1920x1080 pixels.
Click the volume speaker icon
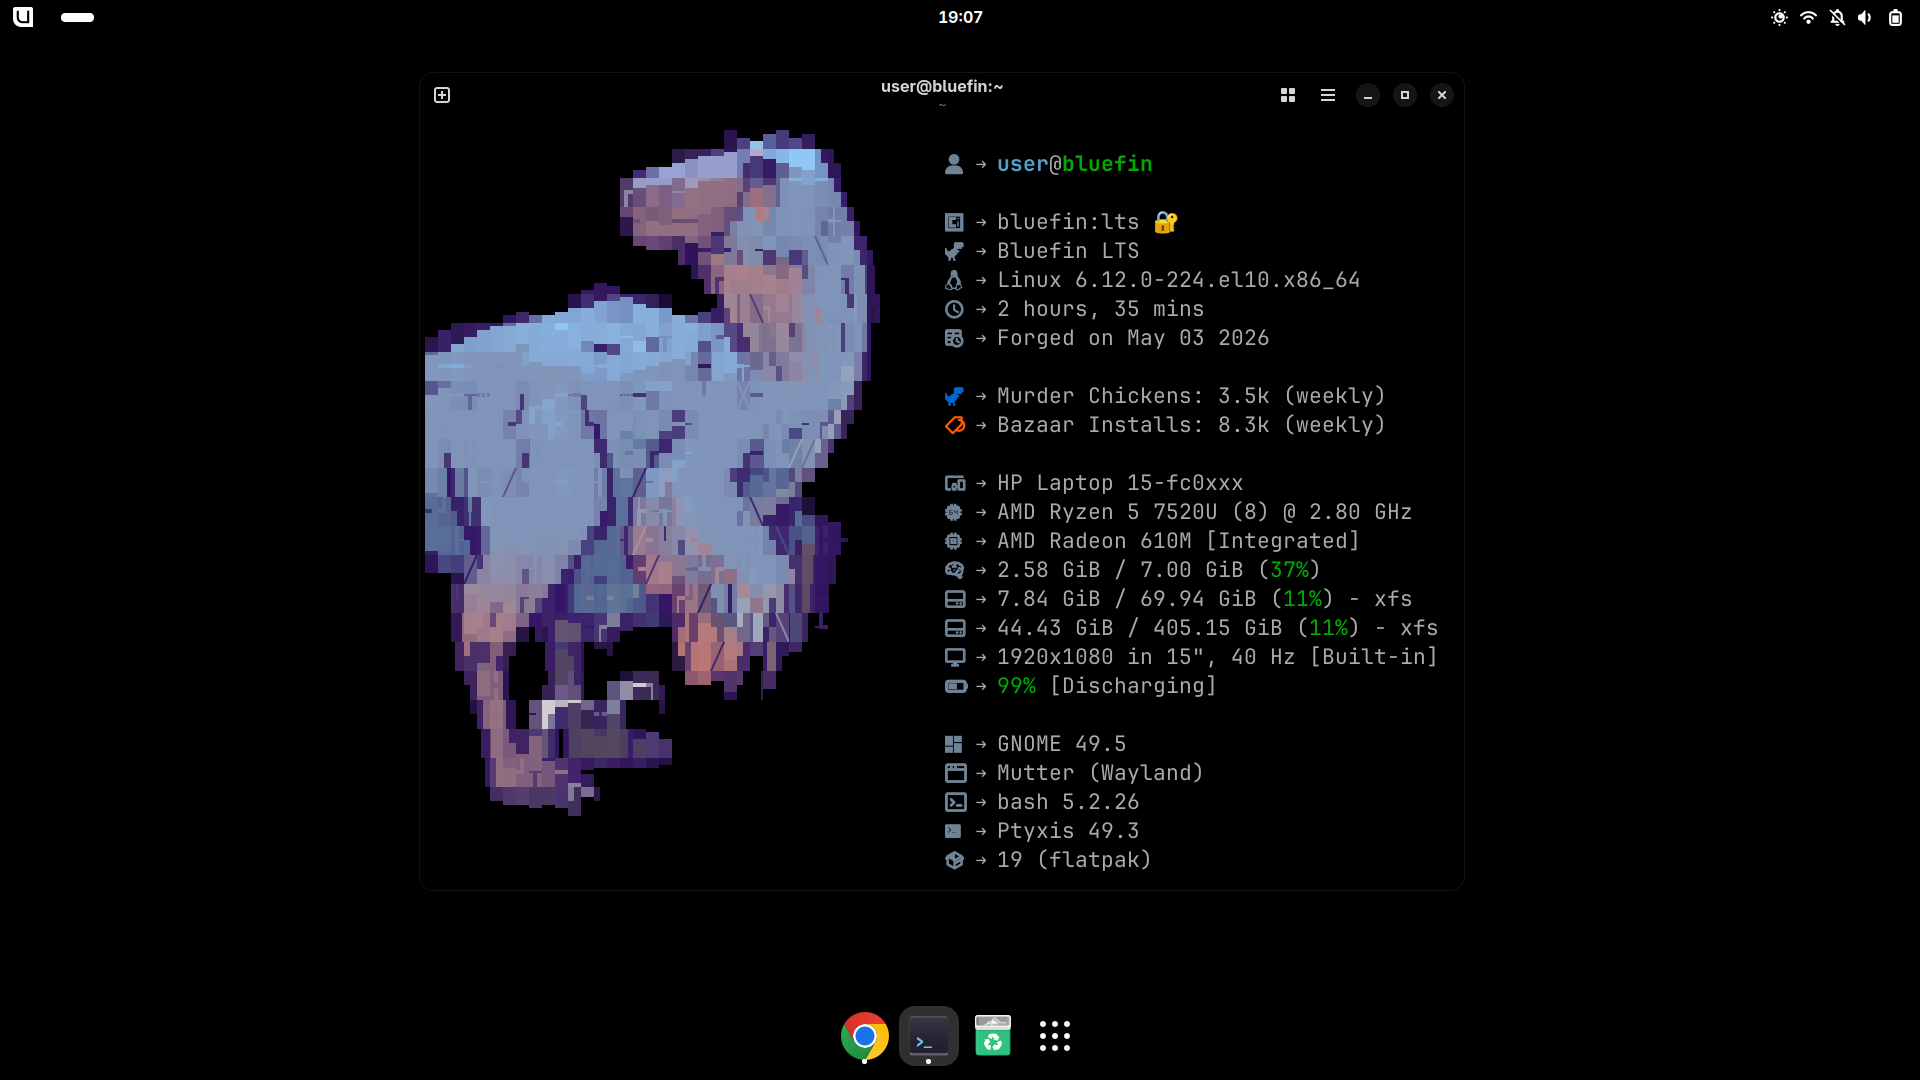1865,17
